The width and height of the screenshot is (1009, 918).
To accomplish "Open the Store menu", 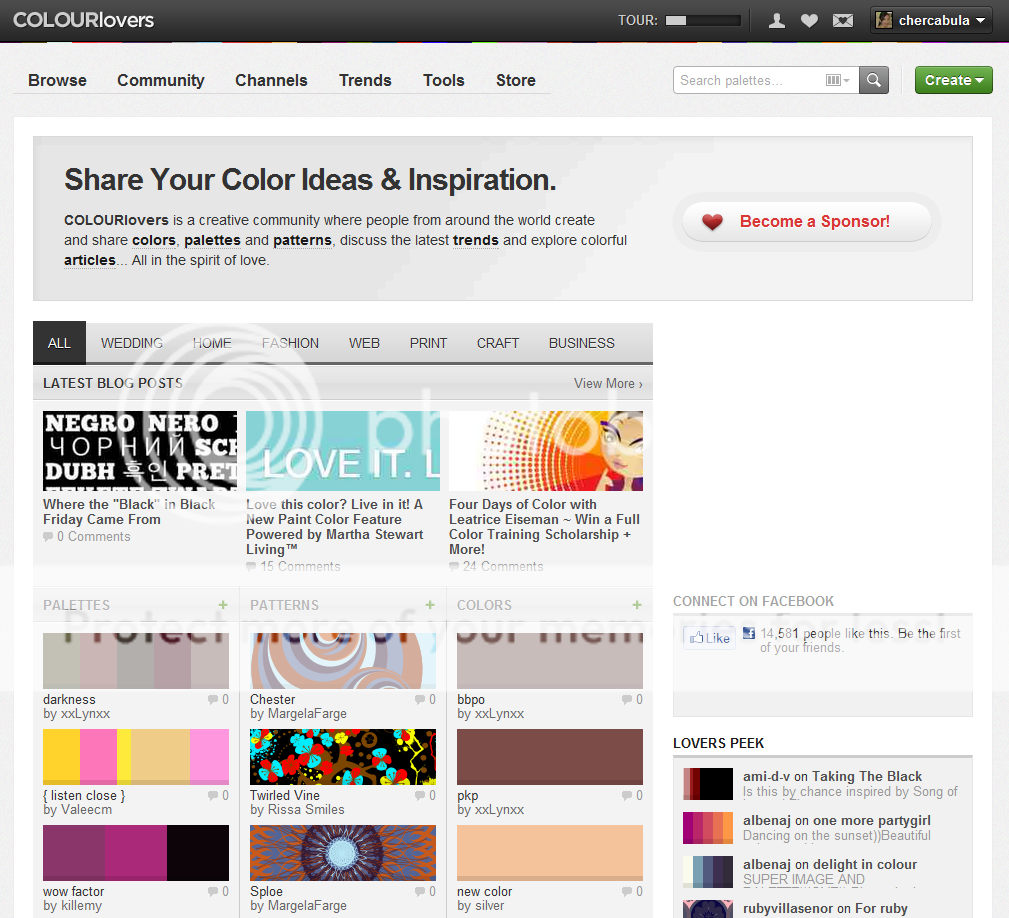I will (x=515, y=80).
